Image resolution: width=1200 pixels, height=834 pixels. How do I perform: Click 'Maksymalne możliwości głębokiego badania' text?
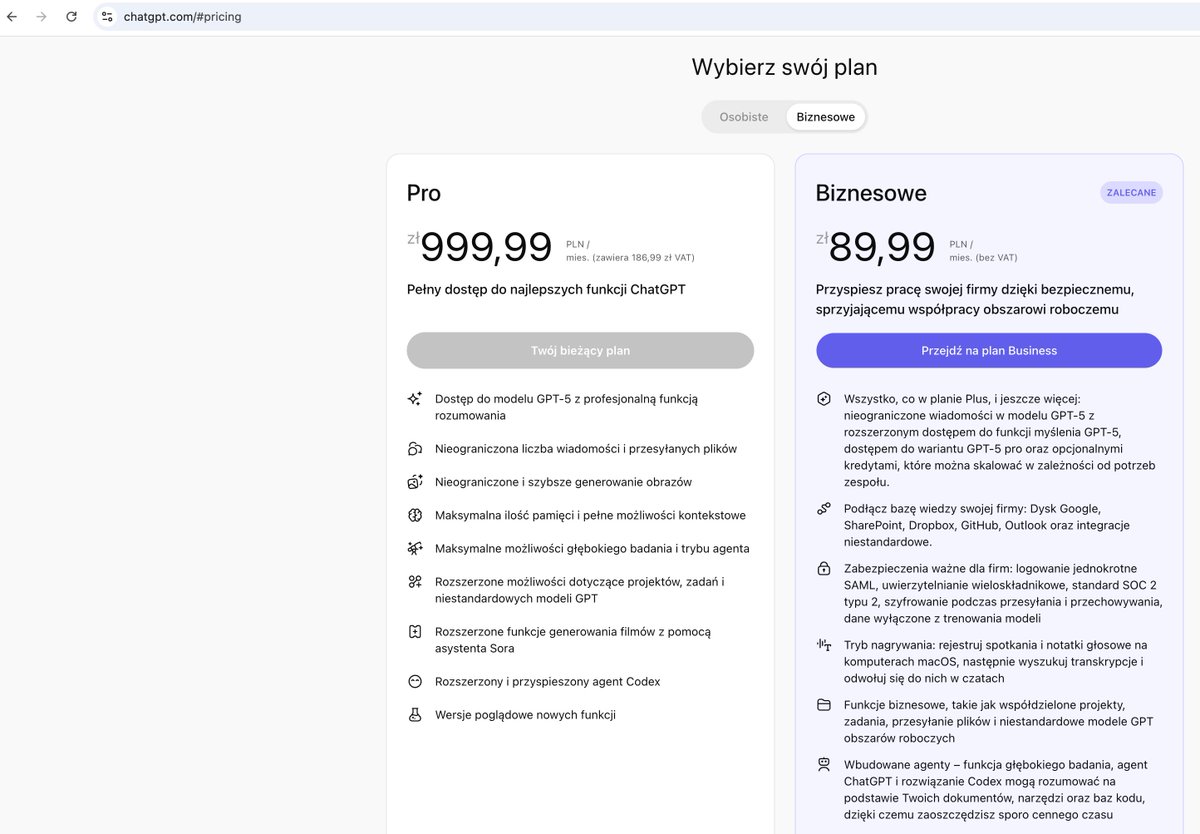pos(592,548)
